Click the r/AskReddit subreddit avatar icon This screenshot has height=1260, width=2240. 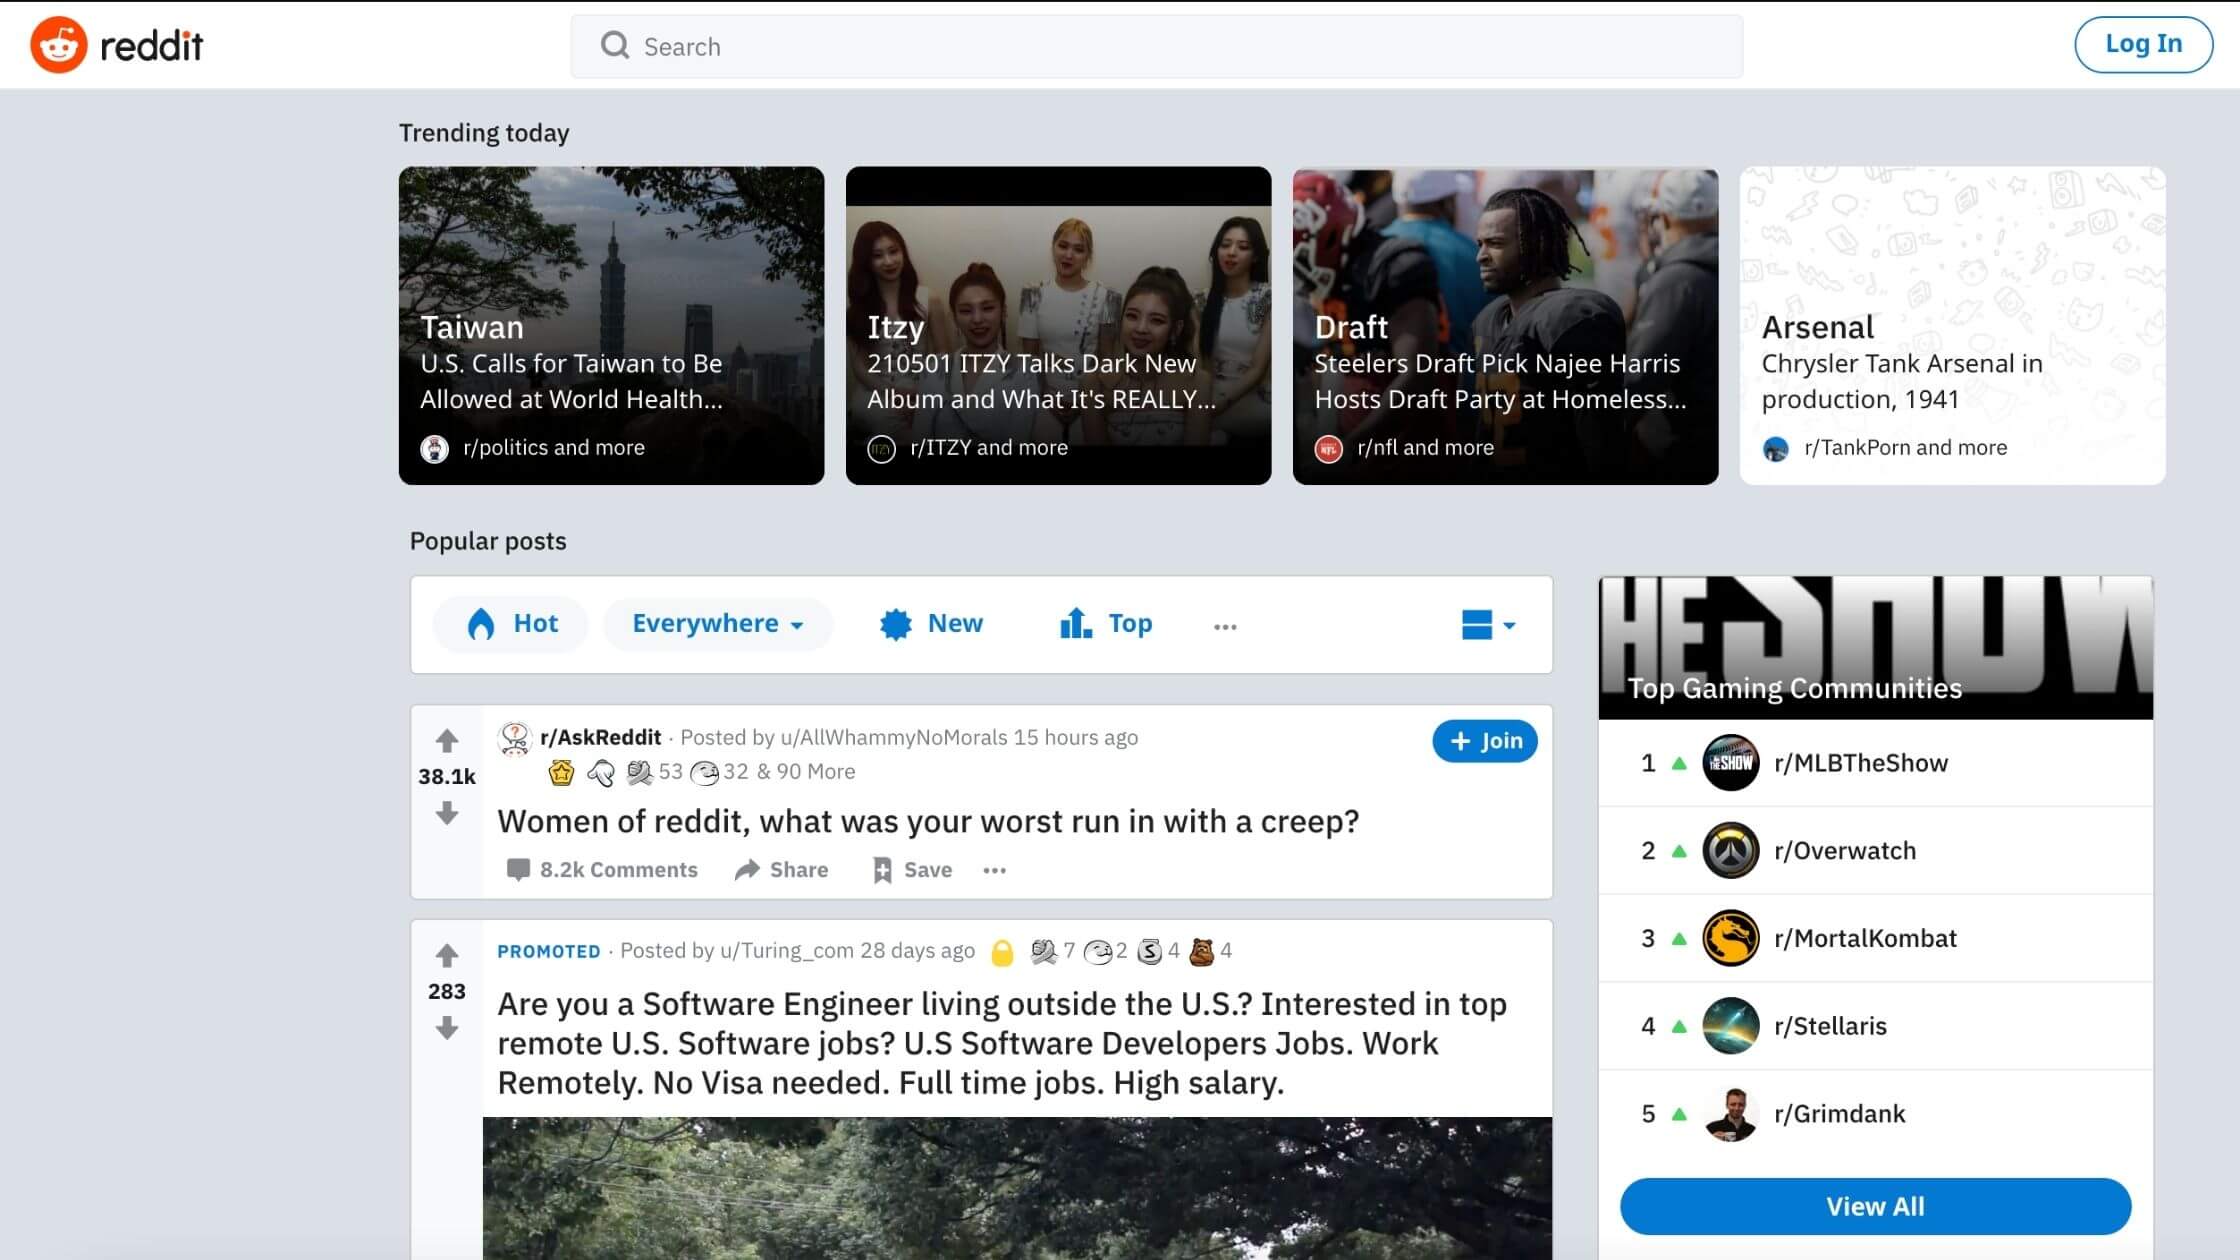(x=514, y=738)
